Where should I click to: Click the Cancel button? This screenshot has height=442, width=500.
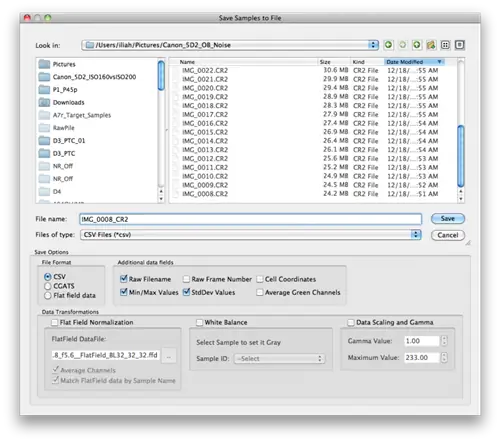pos(448,235)
